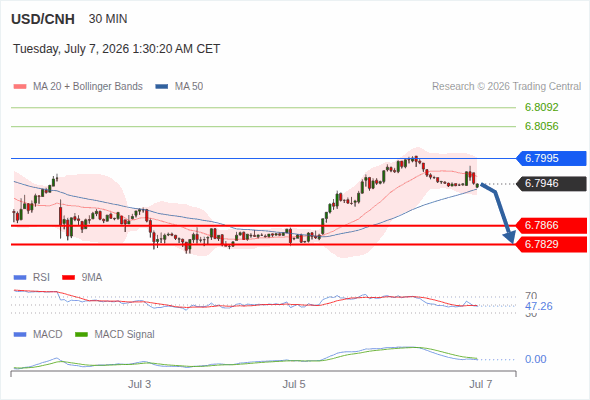Screen dimensions: 590x400
Task: Click the MACD Signal green legend marker
Action: pyautogui.click(x=81, y=335)
